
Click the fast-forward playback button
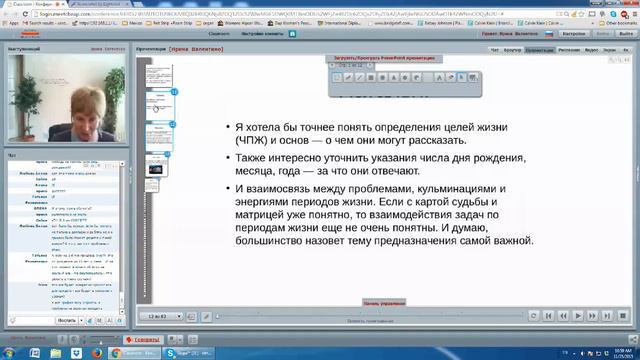pyautogui.click(x=593, y=316)
